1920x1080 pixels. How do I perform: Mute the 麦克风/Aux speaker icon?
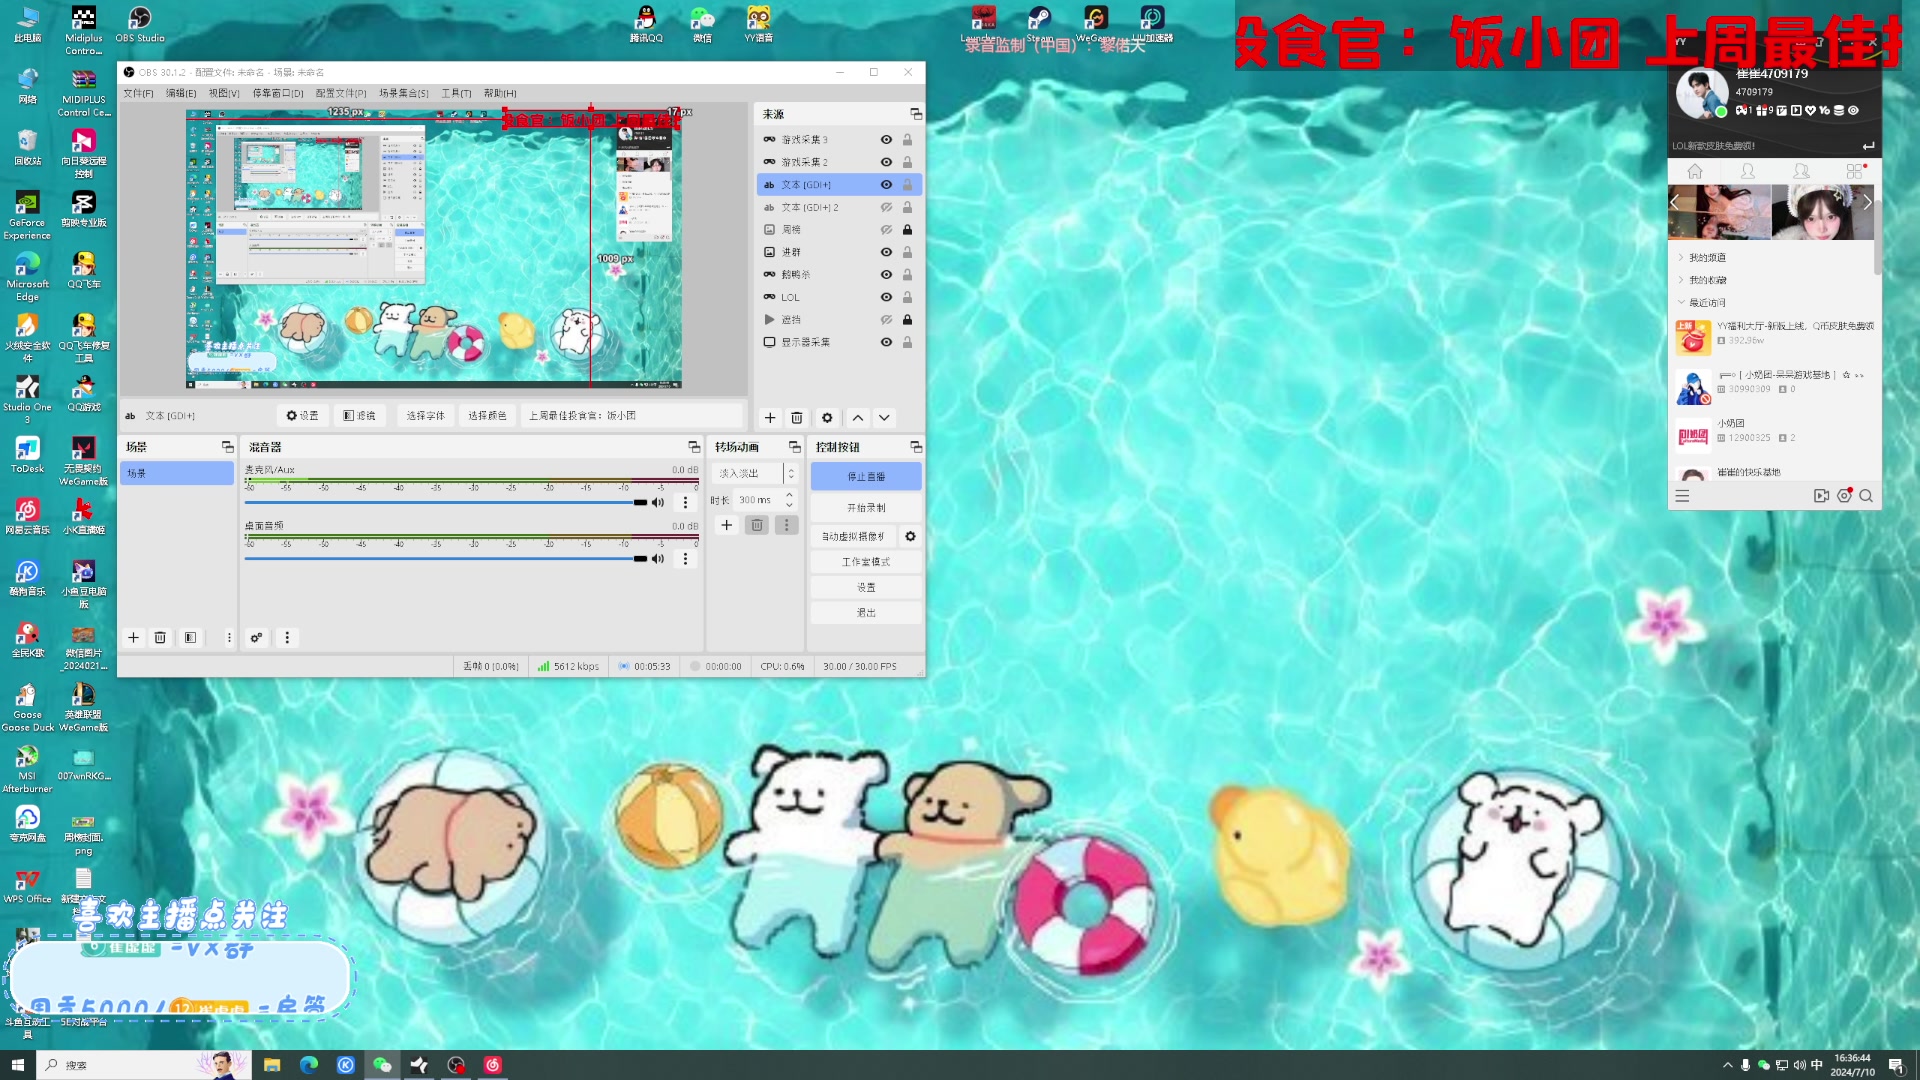point(658,503)
